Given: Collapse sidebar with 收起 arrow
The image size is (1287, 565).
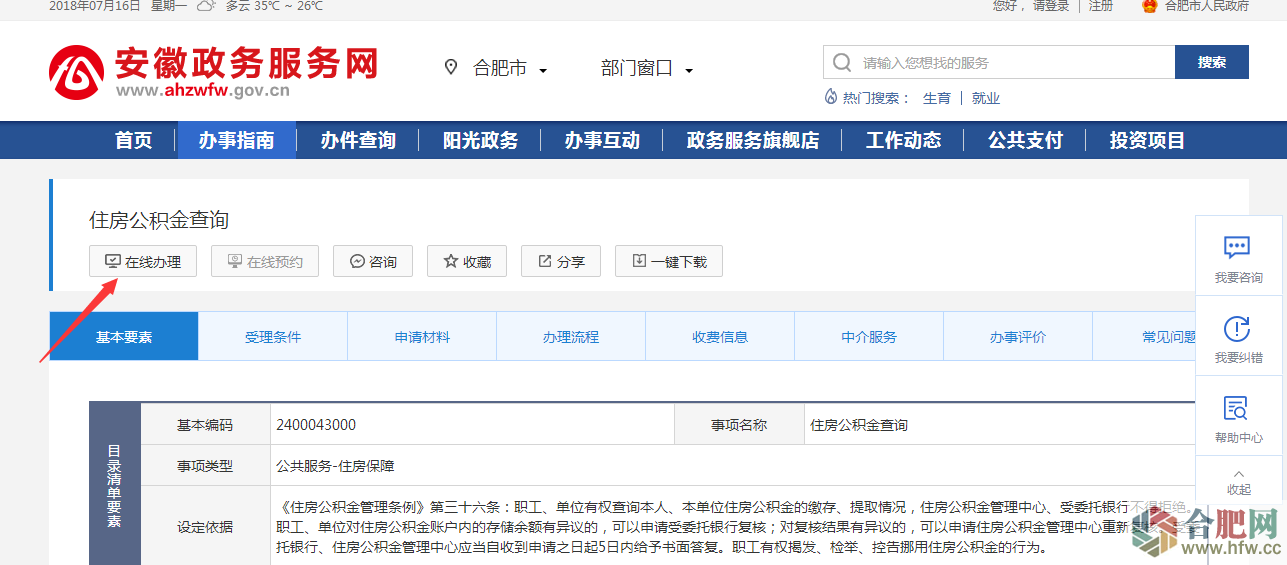Looking at the screenshot, I should (x=1238, y=482).
